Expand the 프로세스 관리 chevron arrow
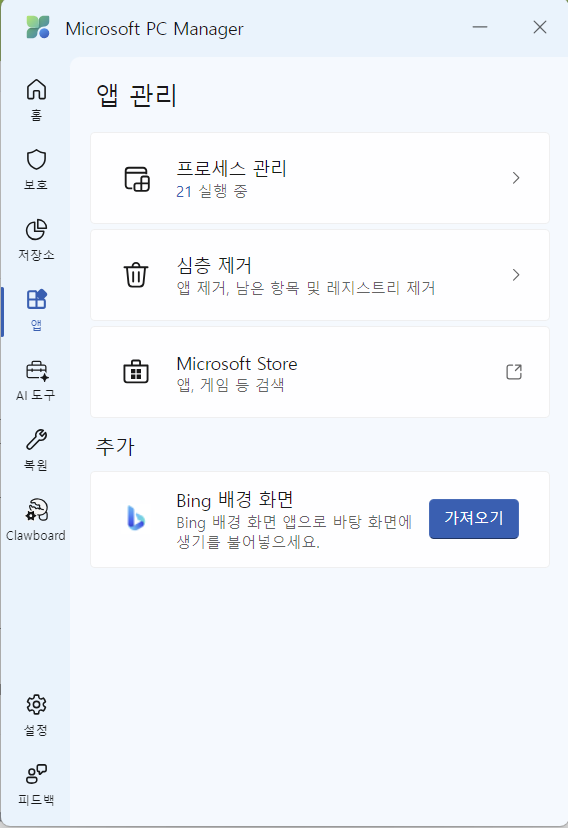This screenshot has width=568, height=828. (x=516, y=178)
